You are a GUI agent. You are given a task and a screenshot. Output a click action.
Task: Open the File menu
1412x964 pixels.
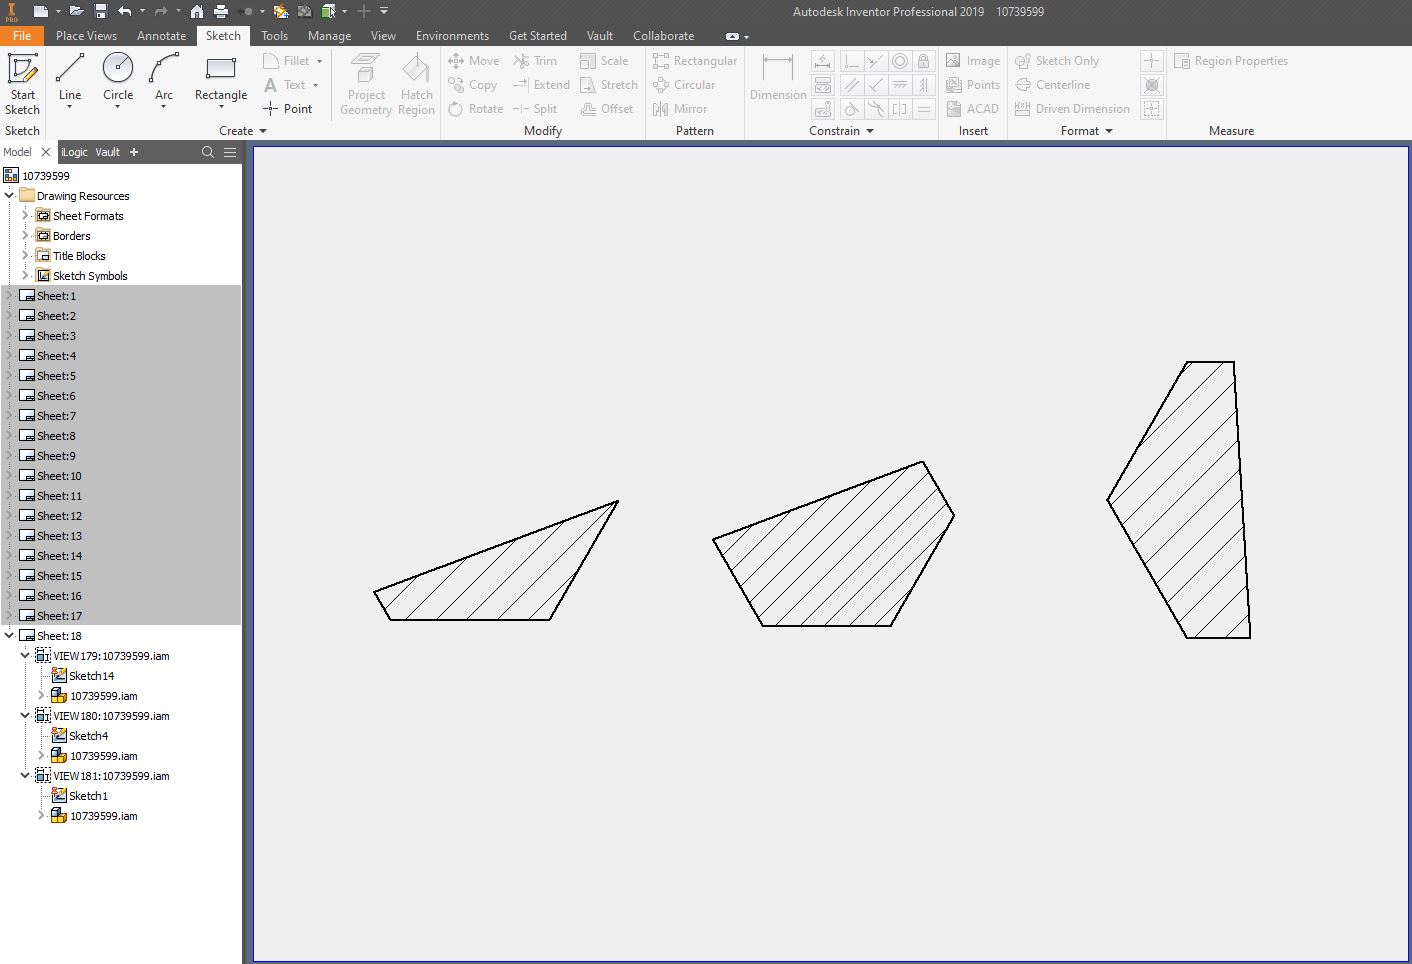22,35
